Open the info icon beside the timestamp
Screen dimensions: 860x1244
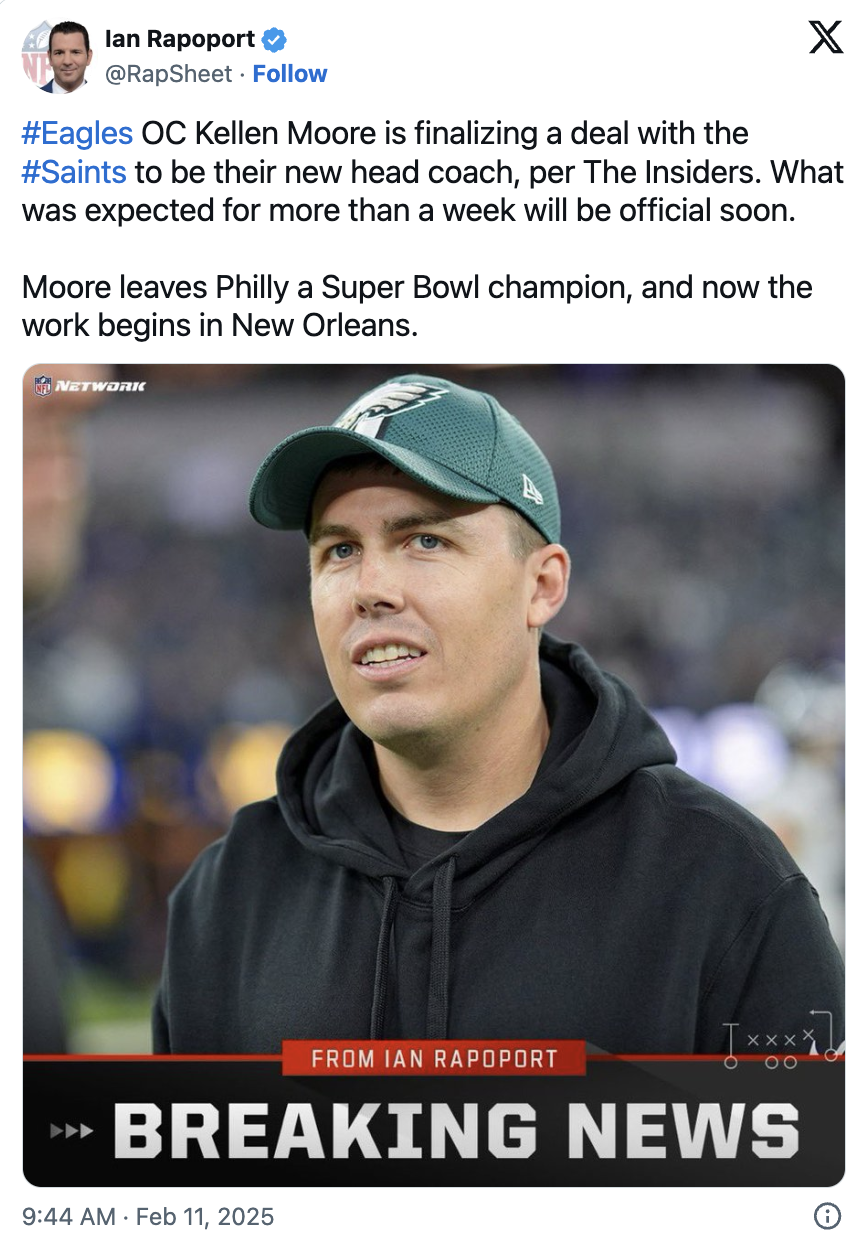[827, 1216]
